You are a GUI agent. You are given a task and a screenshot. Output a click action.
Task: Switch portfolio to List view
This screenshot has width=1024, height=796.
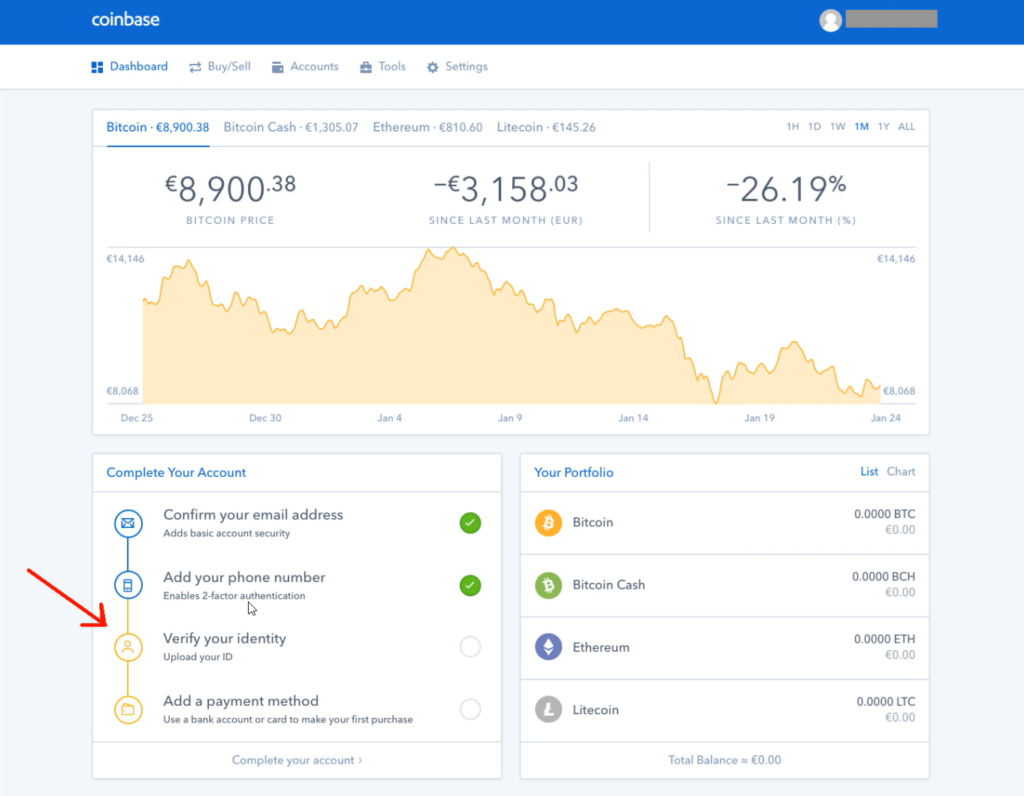(869, 471)
